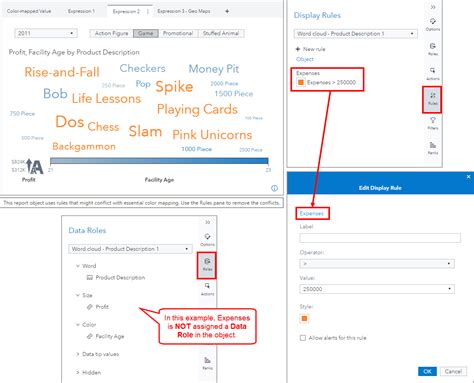The image size is (474, 383).
Task: Click 1500 Piece in word cloud
Action: pos(234,94)
